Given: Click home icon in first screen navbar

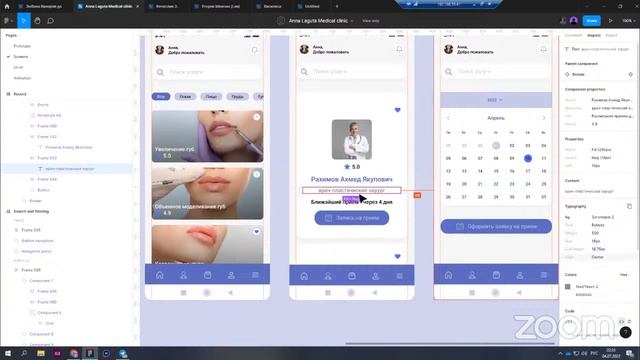Looking at the screenshot, I should pos(160,275).
